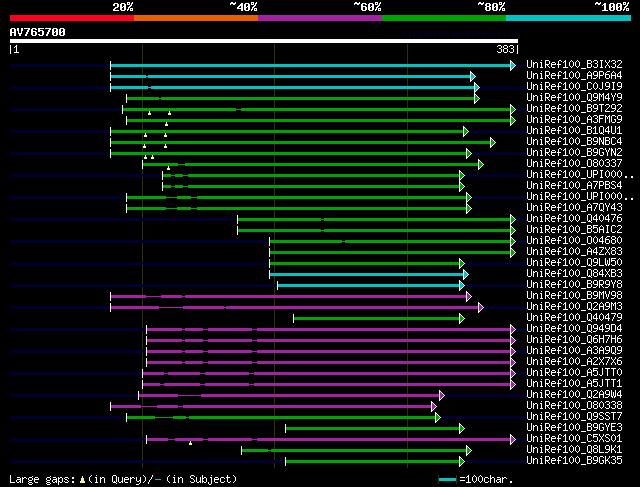The height and width of the screenshot is (487, 640).
Task: Click the UniRef100_O04680 label
Action: (x=574, y=241)
